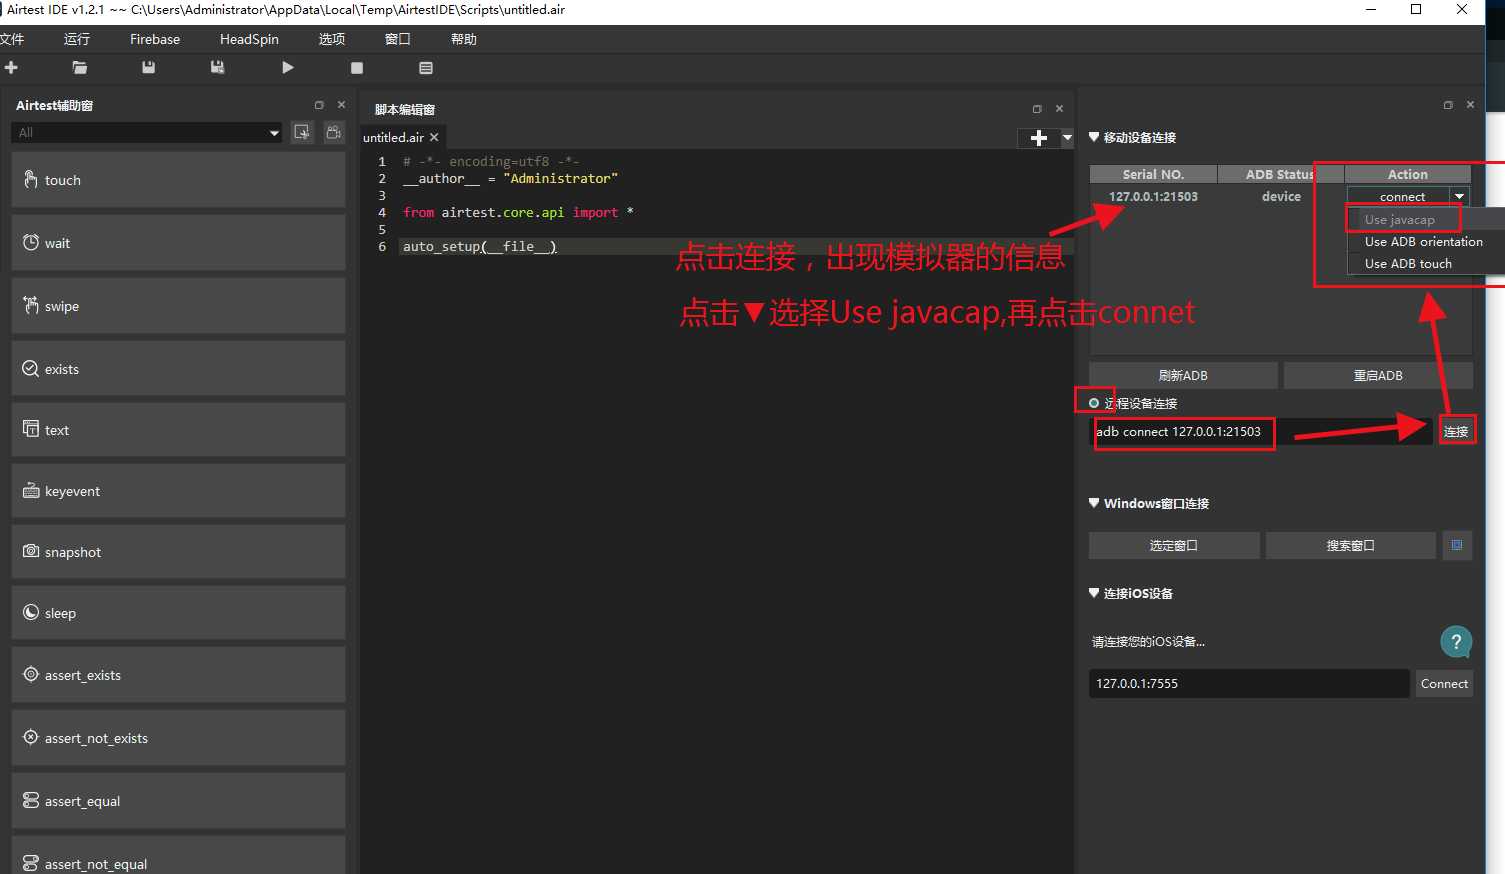The image size is (1505, 874).
Task: Click the assert_exists icon
Action: 31,674
